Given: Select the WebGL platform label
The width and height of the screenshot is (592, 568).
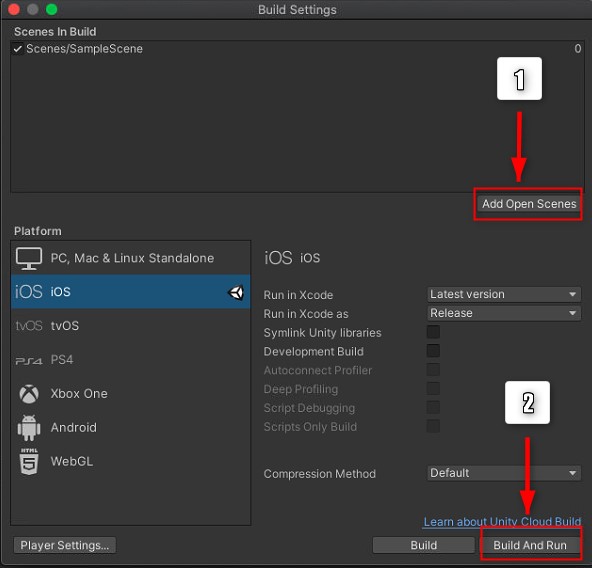Looking at the screenshot, I should click(x=72, y=461).
